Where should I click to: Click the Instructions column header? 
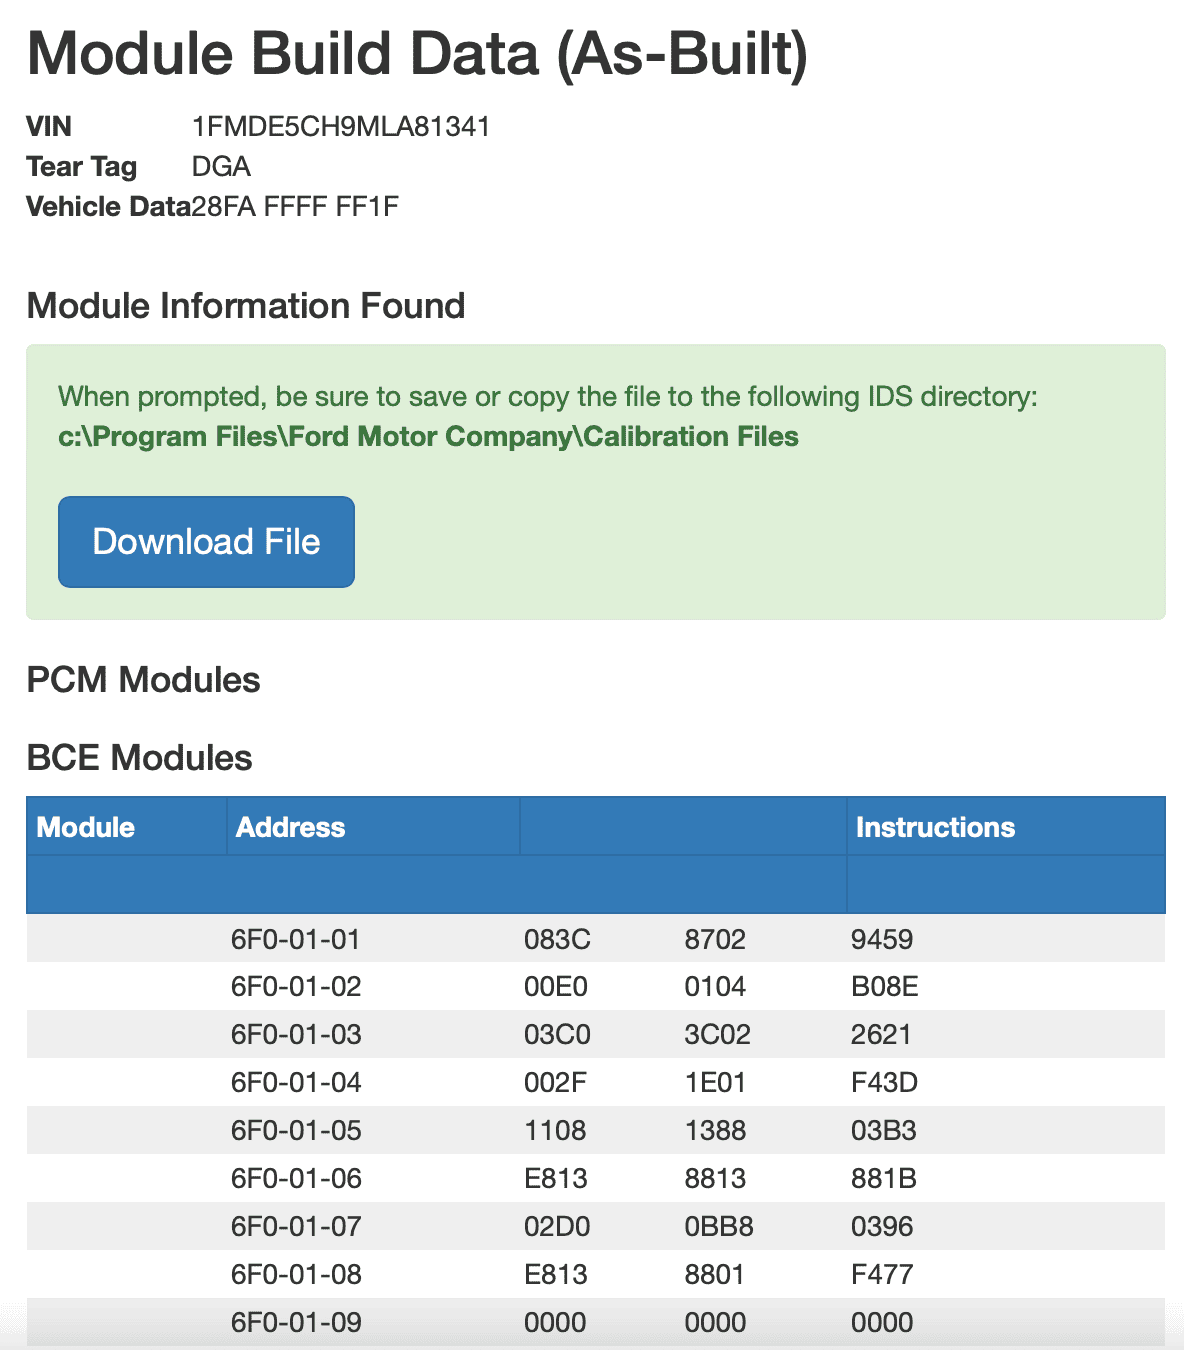pyautogui.click(x=935, y=827)
